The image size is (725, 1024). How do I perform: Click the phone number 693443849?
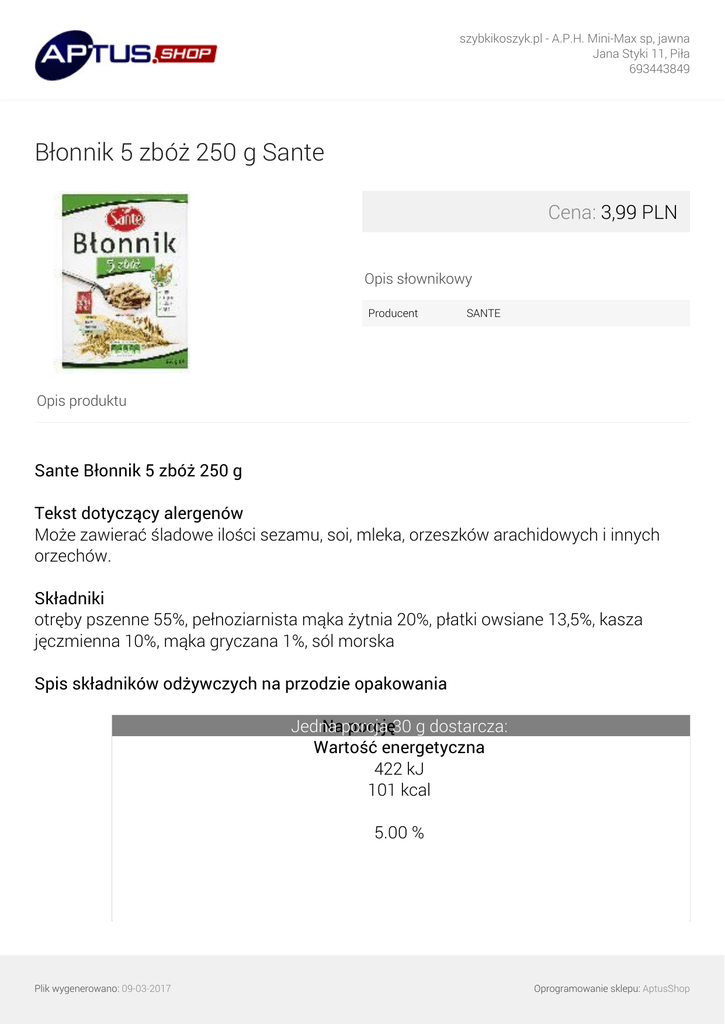pyautogui.click(x=658, y=69)
